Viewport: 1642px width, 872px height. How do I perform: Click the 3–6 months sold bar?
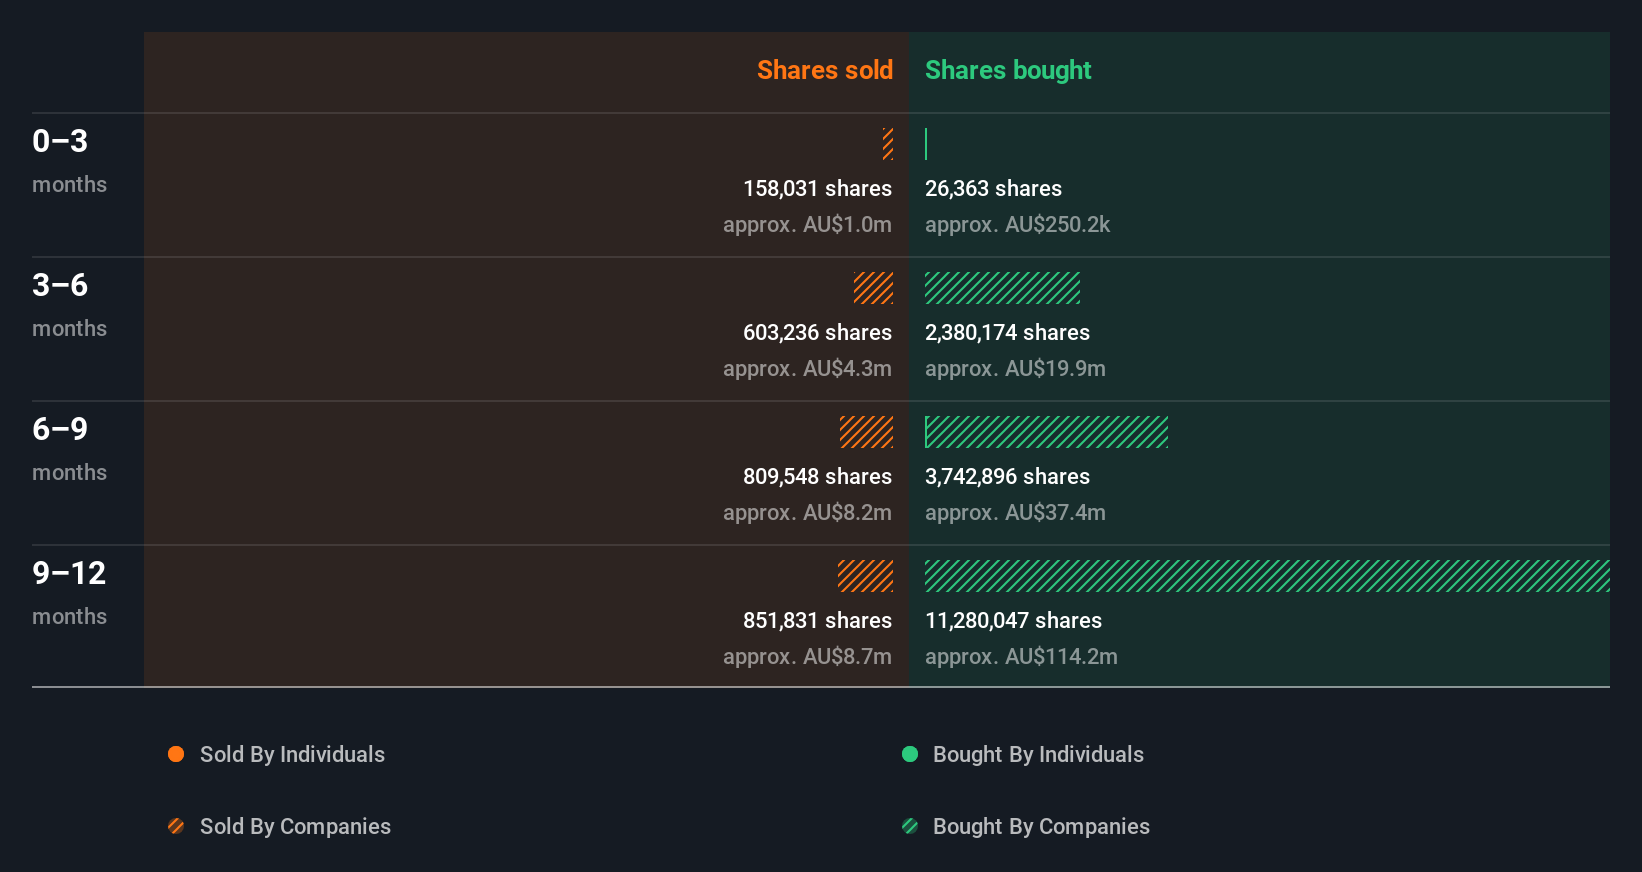873,288
